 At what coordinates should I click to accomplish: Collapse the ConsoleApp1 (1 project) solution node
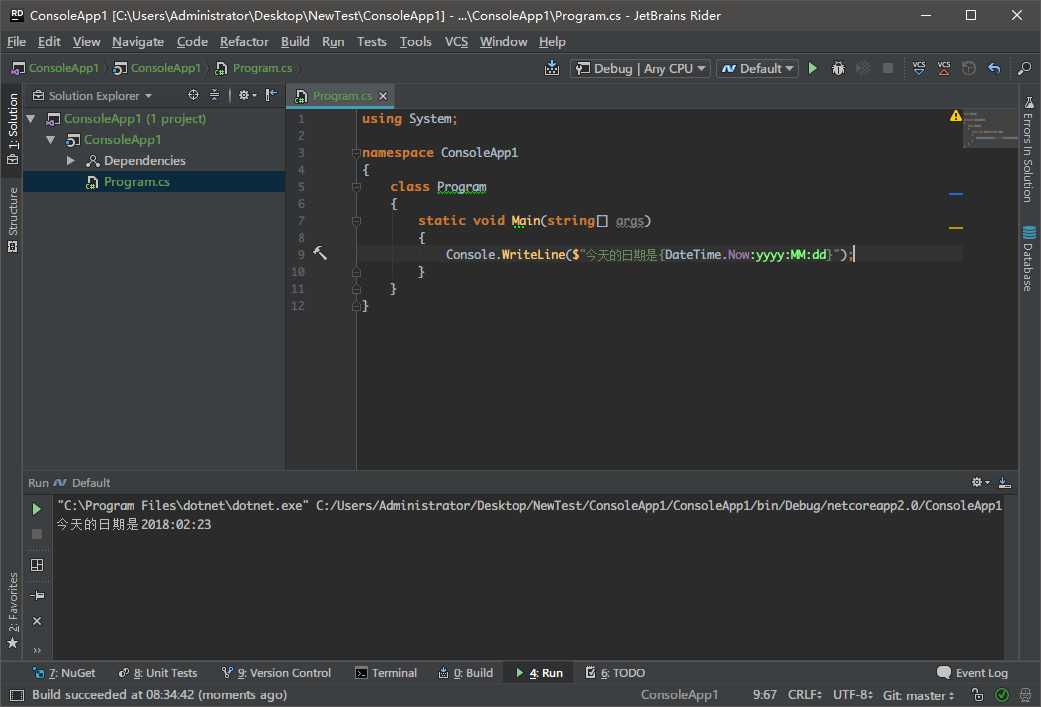click(31, 119)
